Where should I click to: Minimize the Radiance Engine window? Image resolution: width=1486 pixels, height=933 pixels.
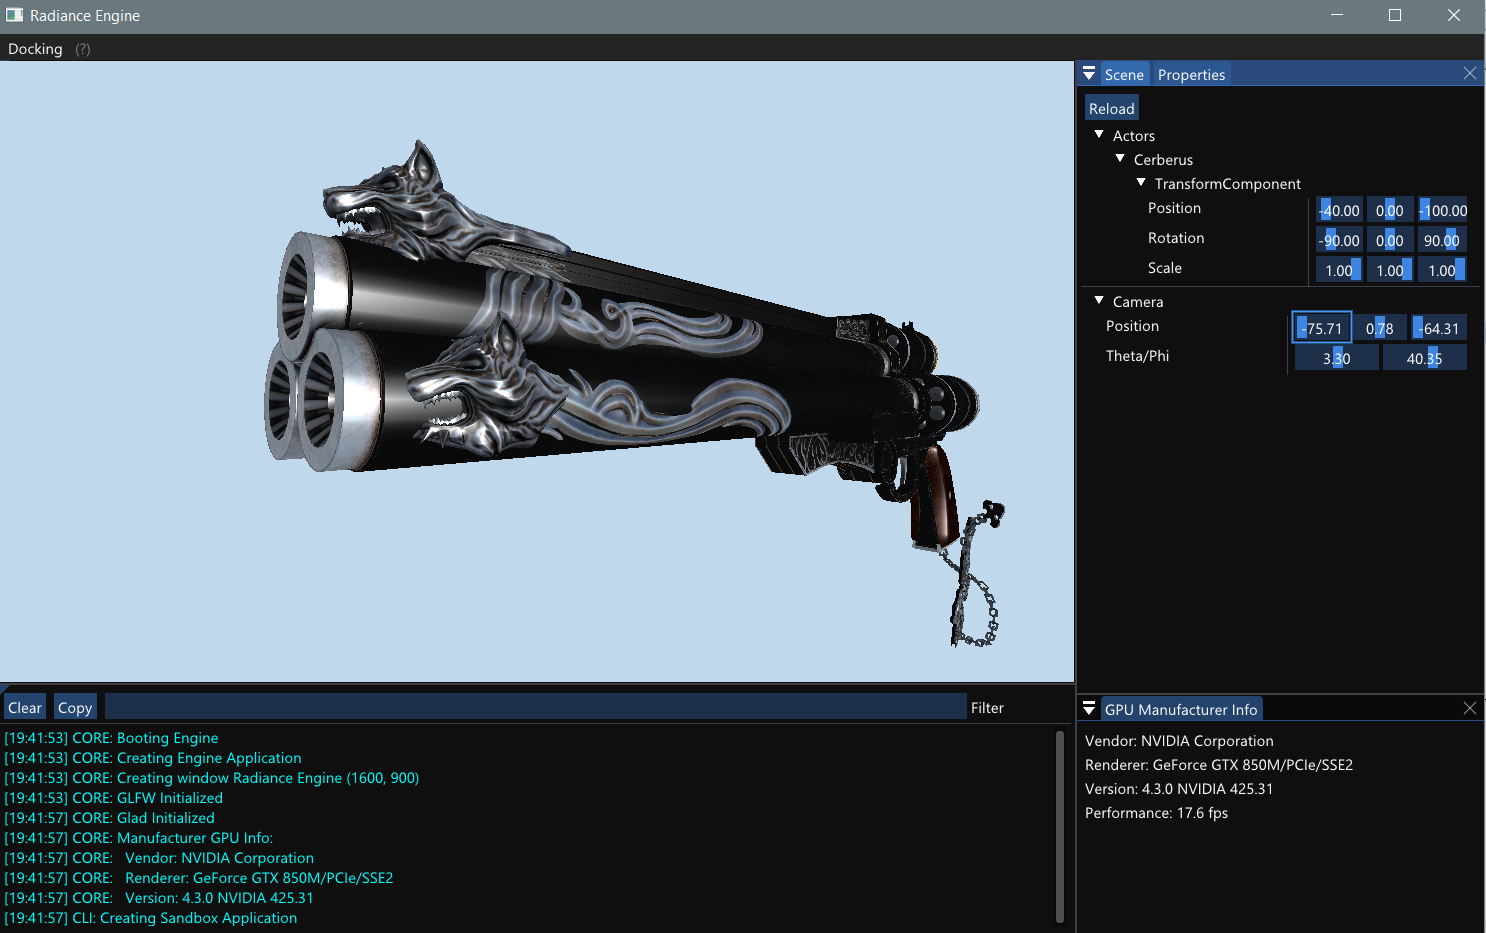click(x=1338, y=15)
